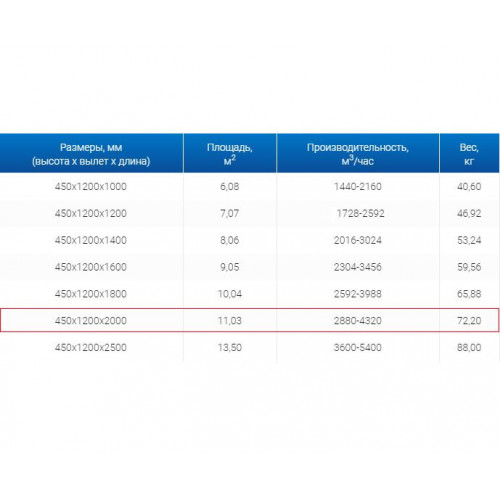Click the Площадь, м² column header
This screenshot has height=500, width=500.
230,153
